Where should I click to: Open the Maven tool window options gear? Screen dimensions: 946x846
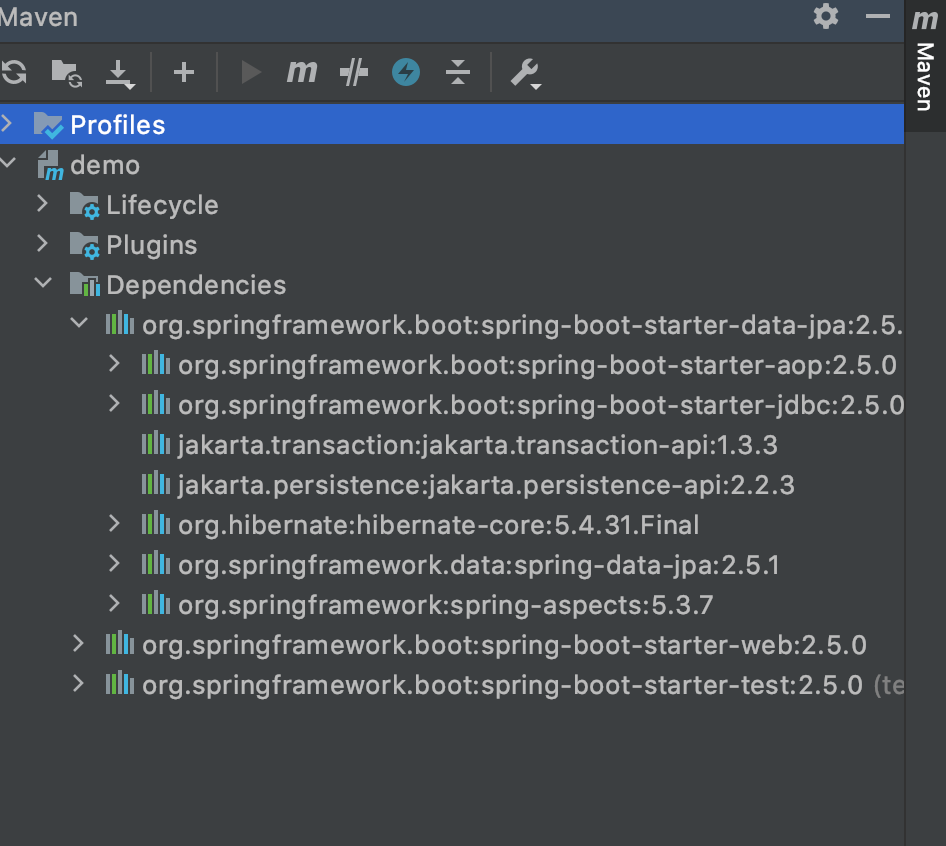click(826, 17)
